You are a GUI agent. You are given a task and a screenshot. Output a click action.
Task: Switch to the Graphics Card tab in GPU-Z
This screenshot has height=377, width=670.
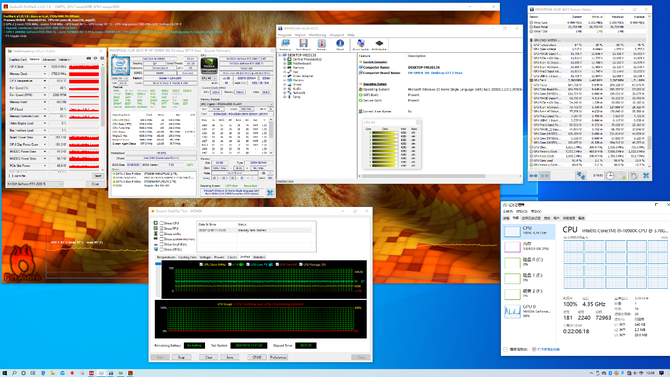[x=18, y=59]
